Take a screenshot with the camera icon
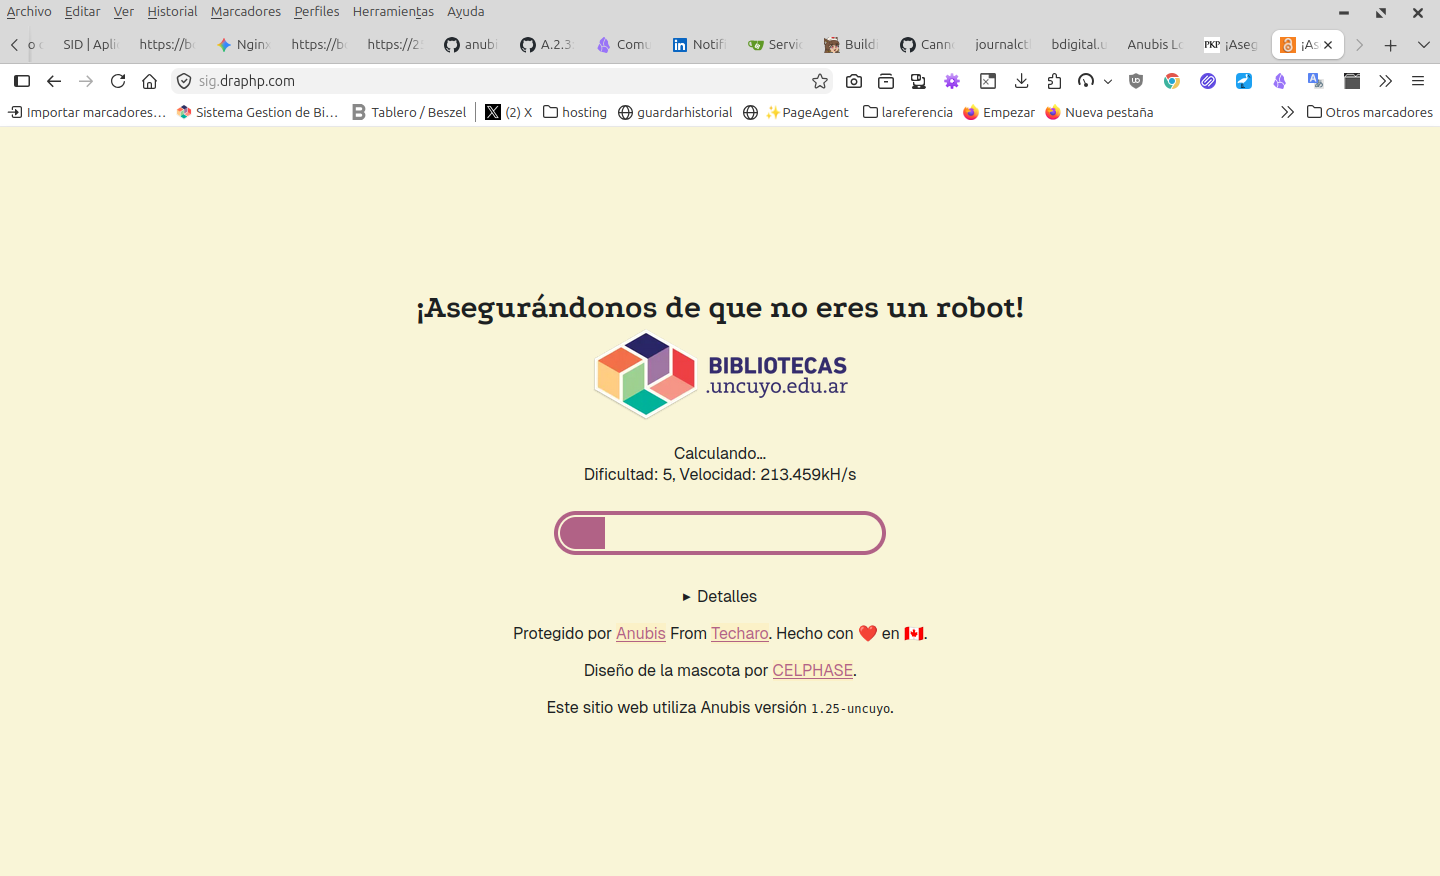 coord(854,81)
